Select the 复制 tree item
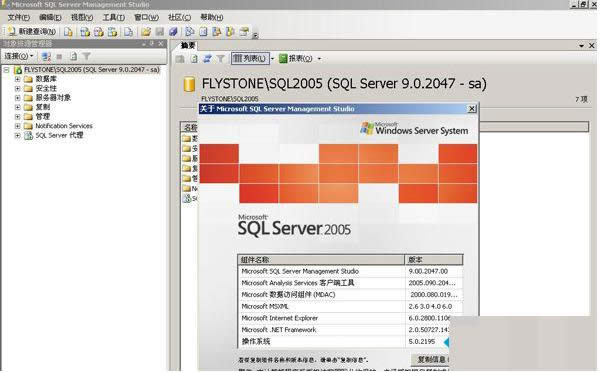600x372 pixels. pos(43,107)
